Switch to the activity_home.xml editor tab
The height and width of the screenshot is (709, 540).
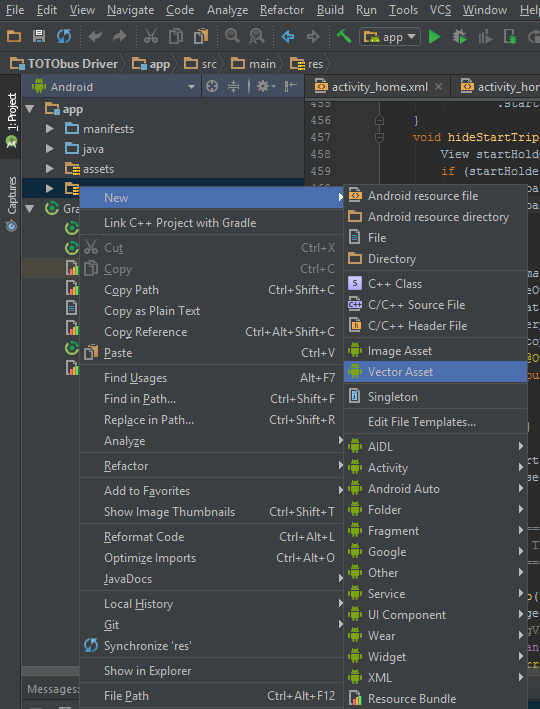point(379,87)
